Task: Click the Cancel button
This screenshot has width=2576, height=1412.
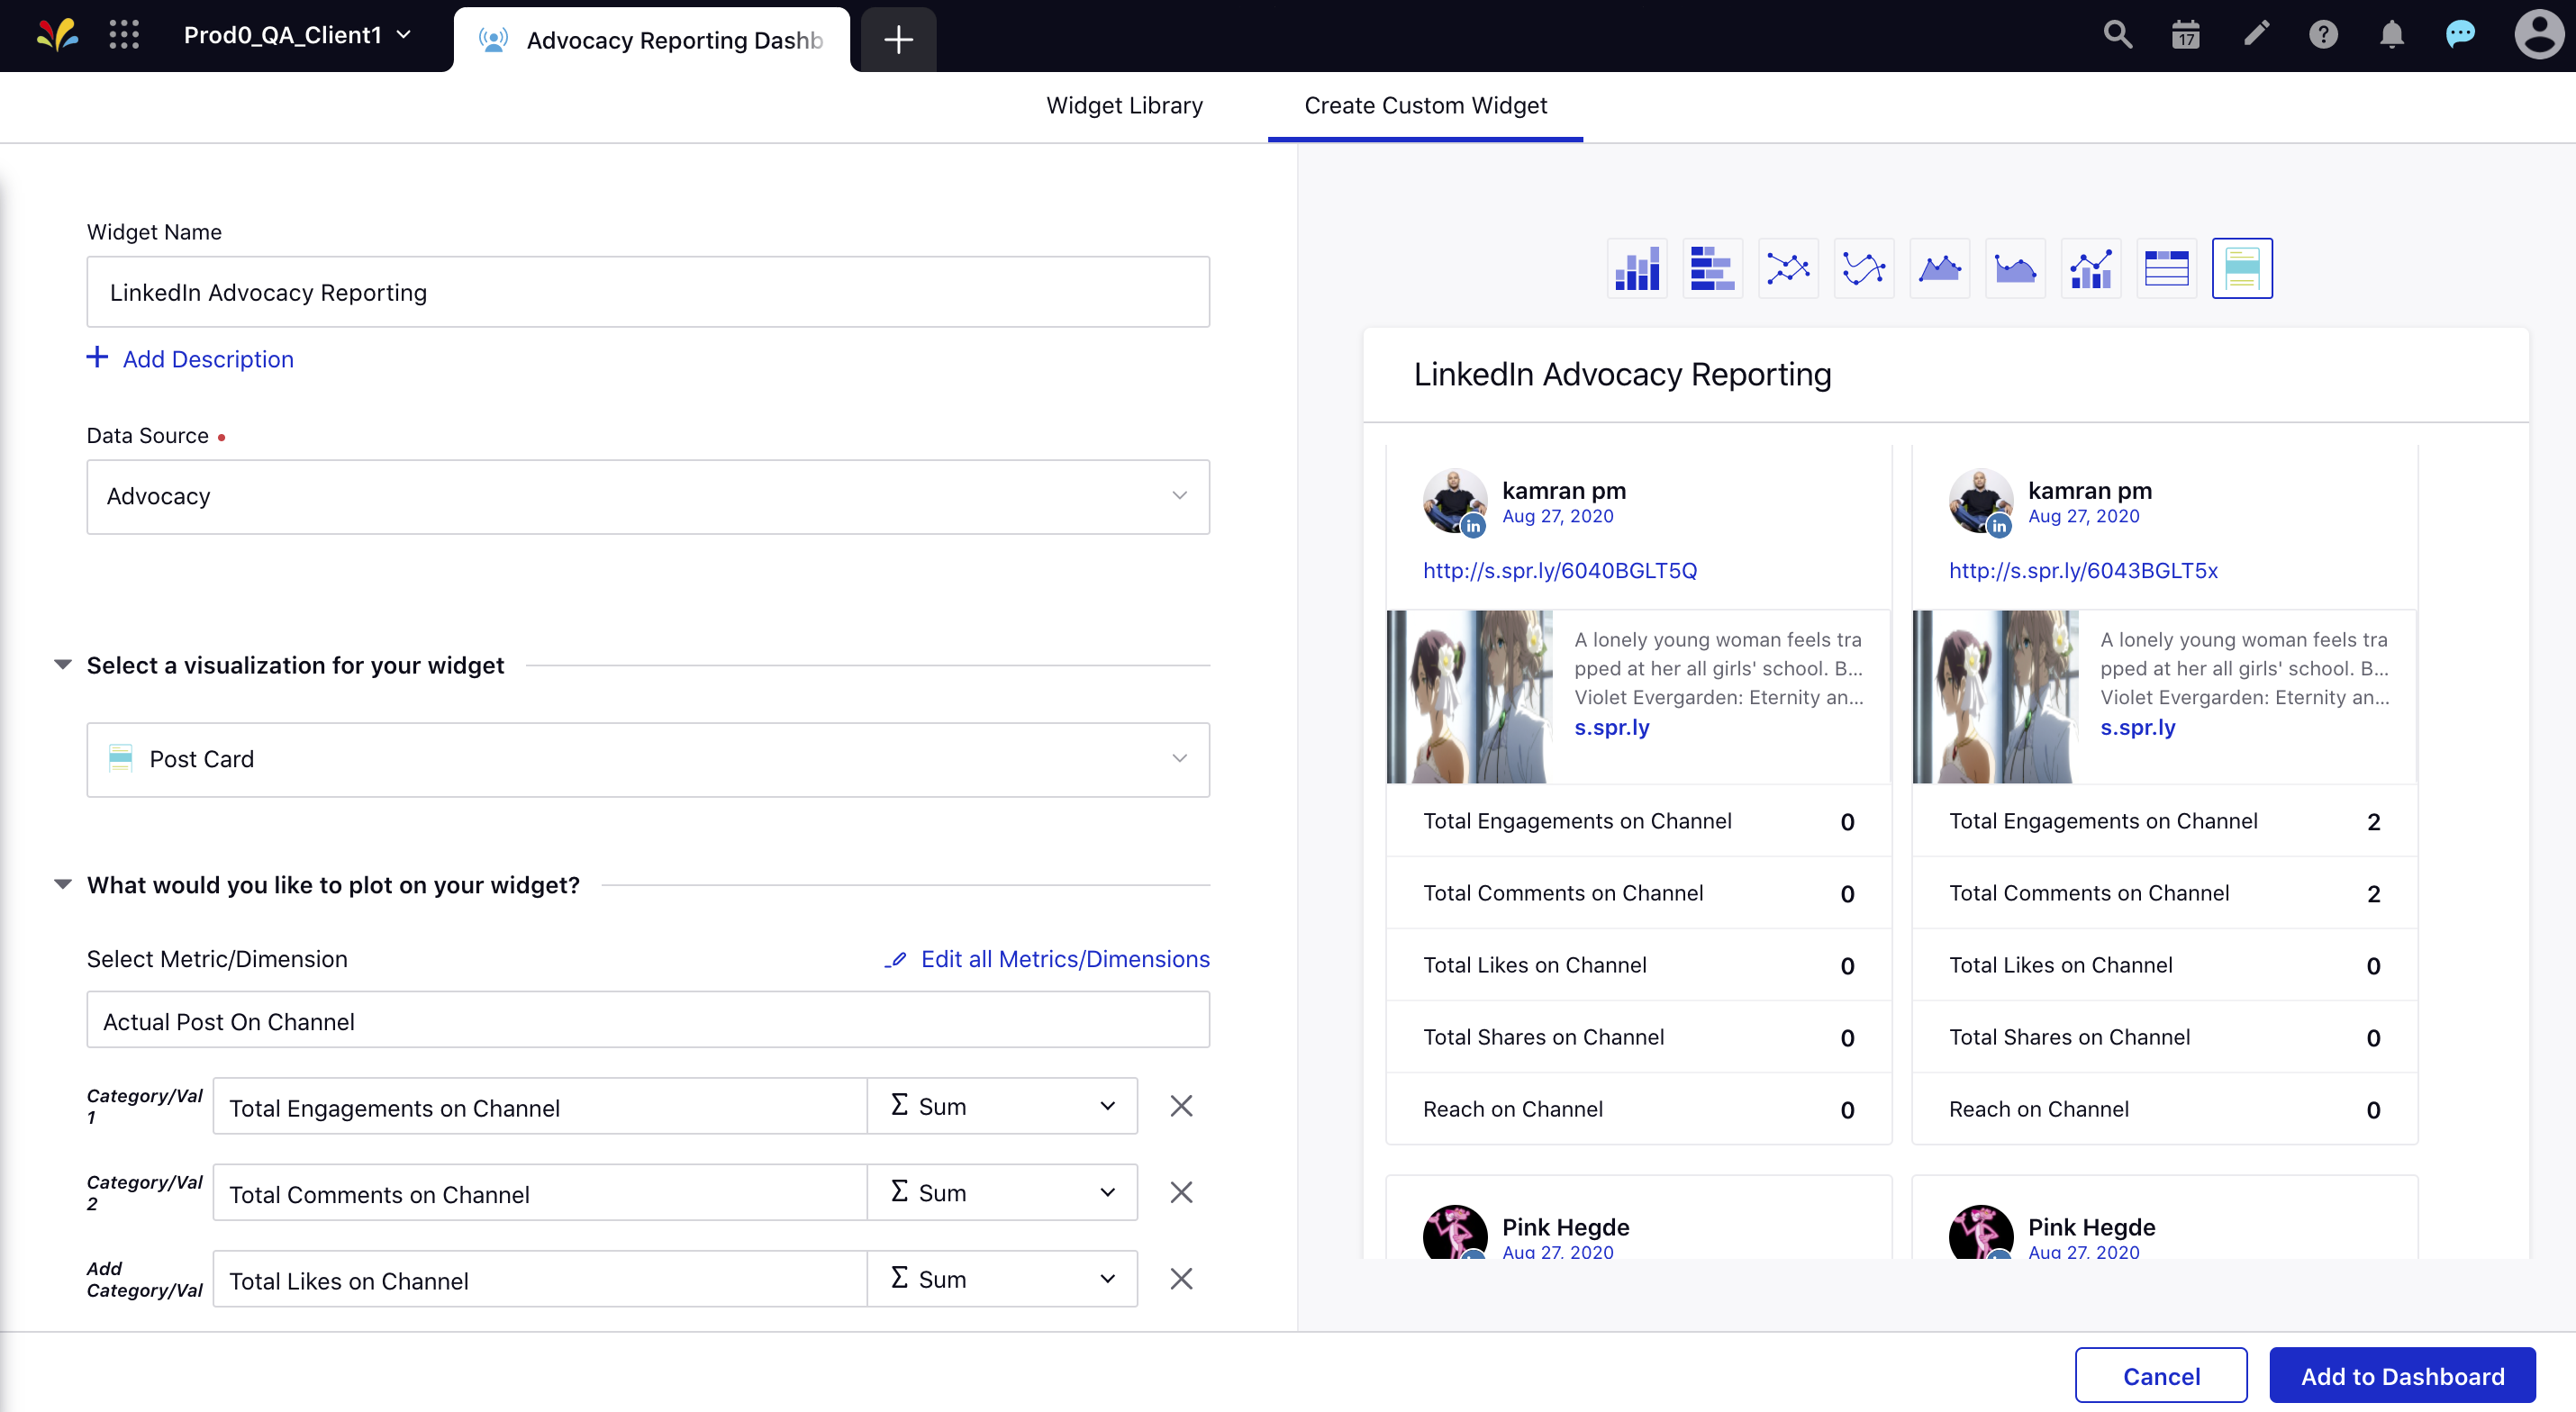Action: coord(2161,1376)
